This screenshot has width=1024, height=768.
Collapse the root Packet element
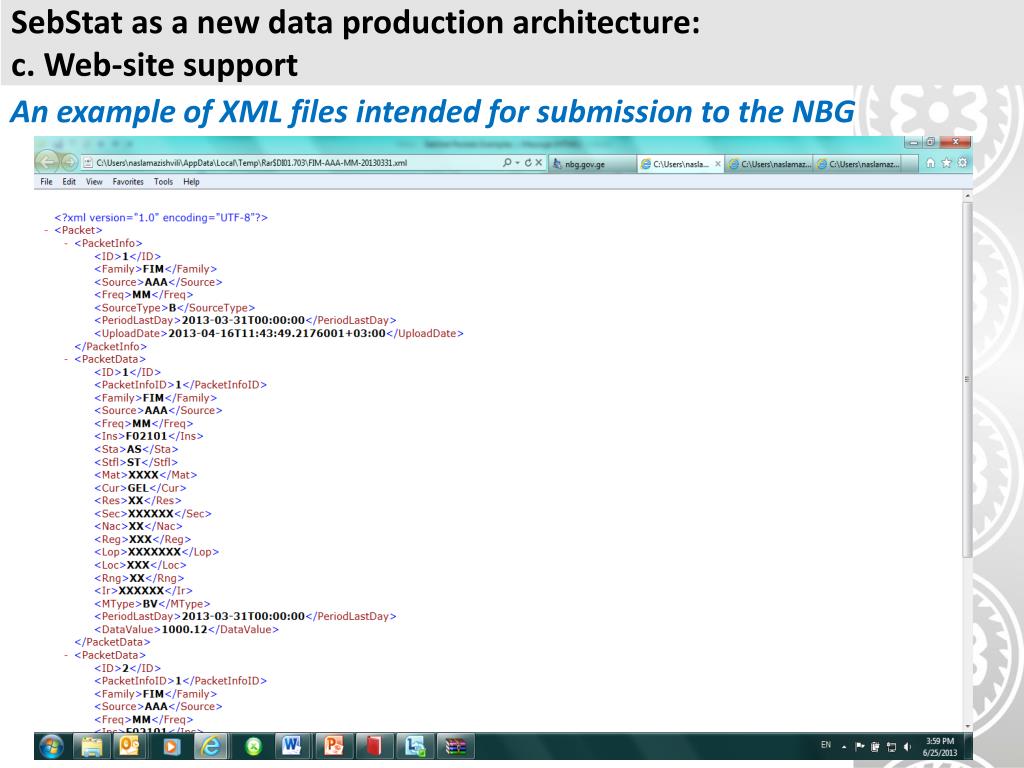tap(46, 231)
